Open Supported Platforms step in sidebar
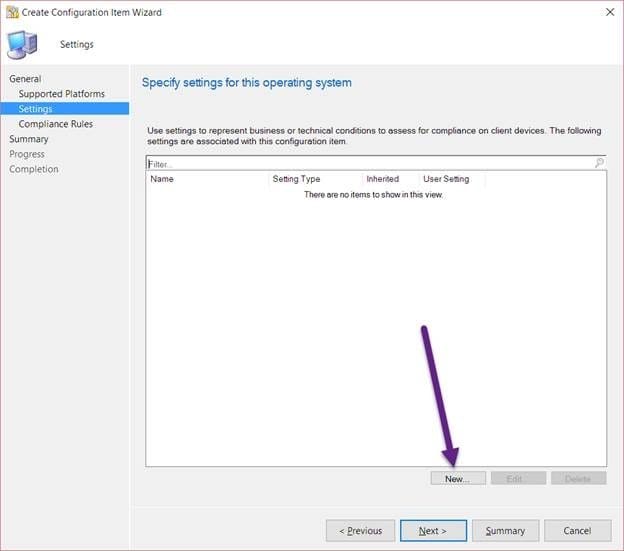This screenshot has height=551, width=624. [62, 94]
